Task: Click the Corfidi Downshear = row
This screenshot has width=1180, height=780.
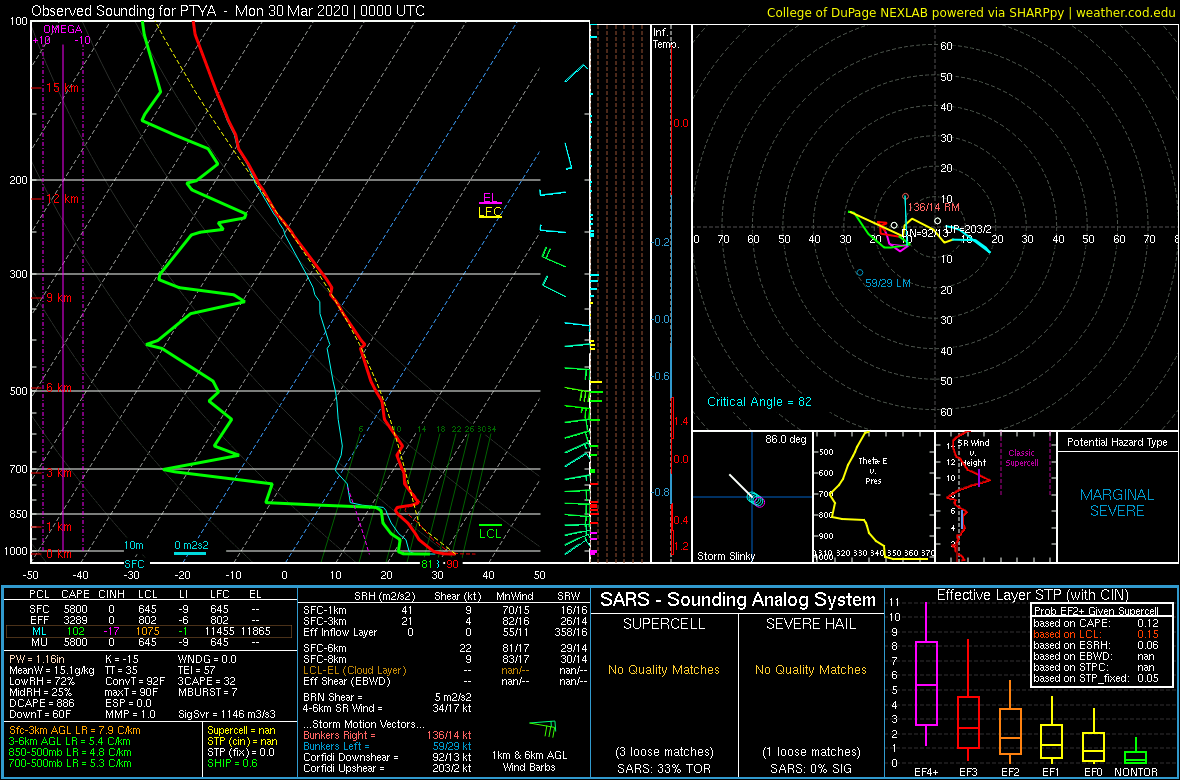Action: click(387, 757)
